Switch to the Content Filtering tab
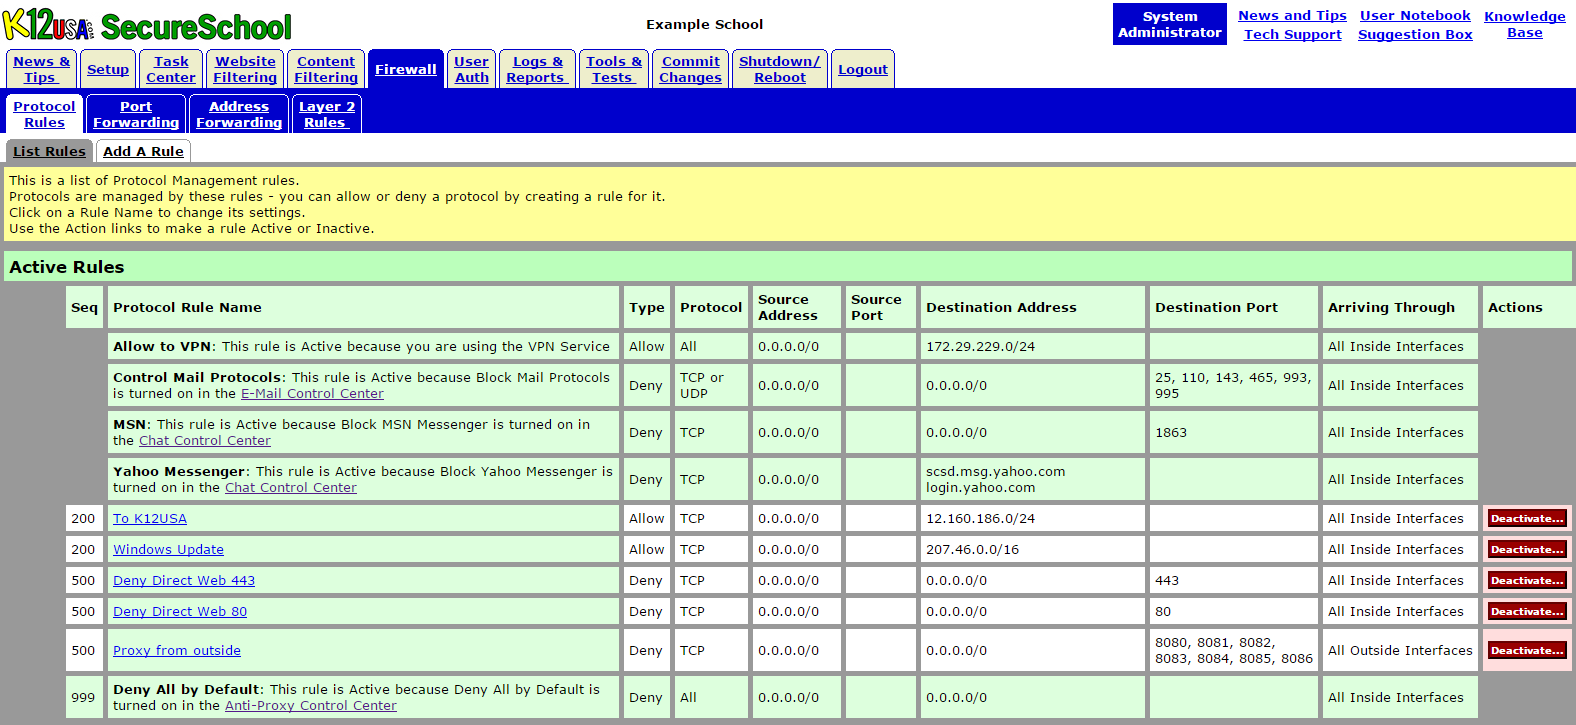This screenshot has width=1576, height=725. [326, 69]
